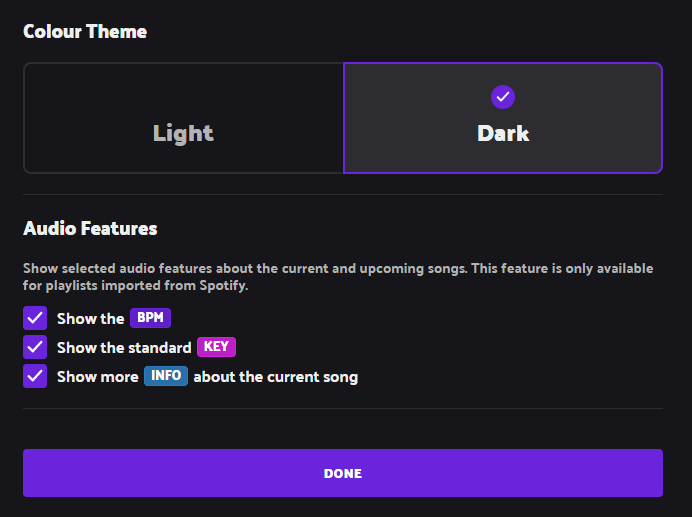The image size is (692, 517).
Task: Click the empty area of the Dark card below its label
Action: click(x=503, y=158)
